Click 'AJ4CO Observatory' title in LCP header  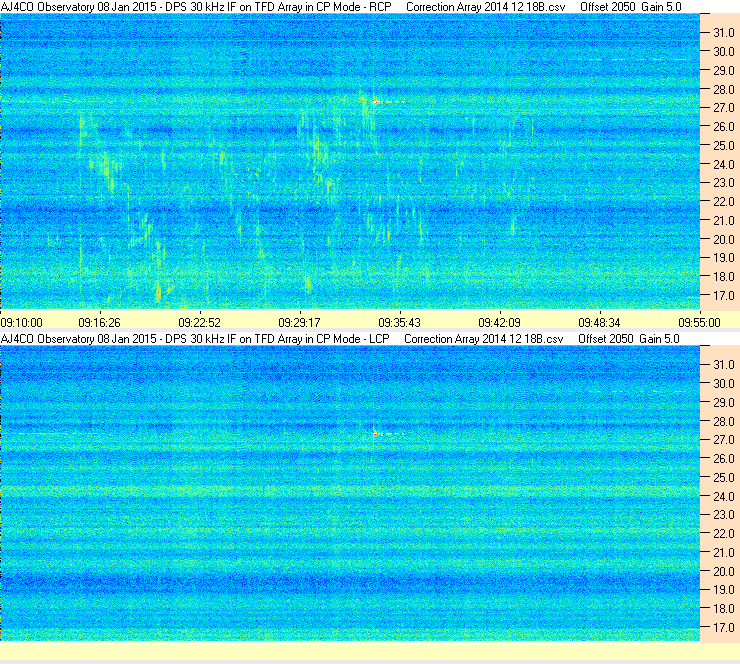(47, 339)
